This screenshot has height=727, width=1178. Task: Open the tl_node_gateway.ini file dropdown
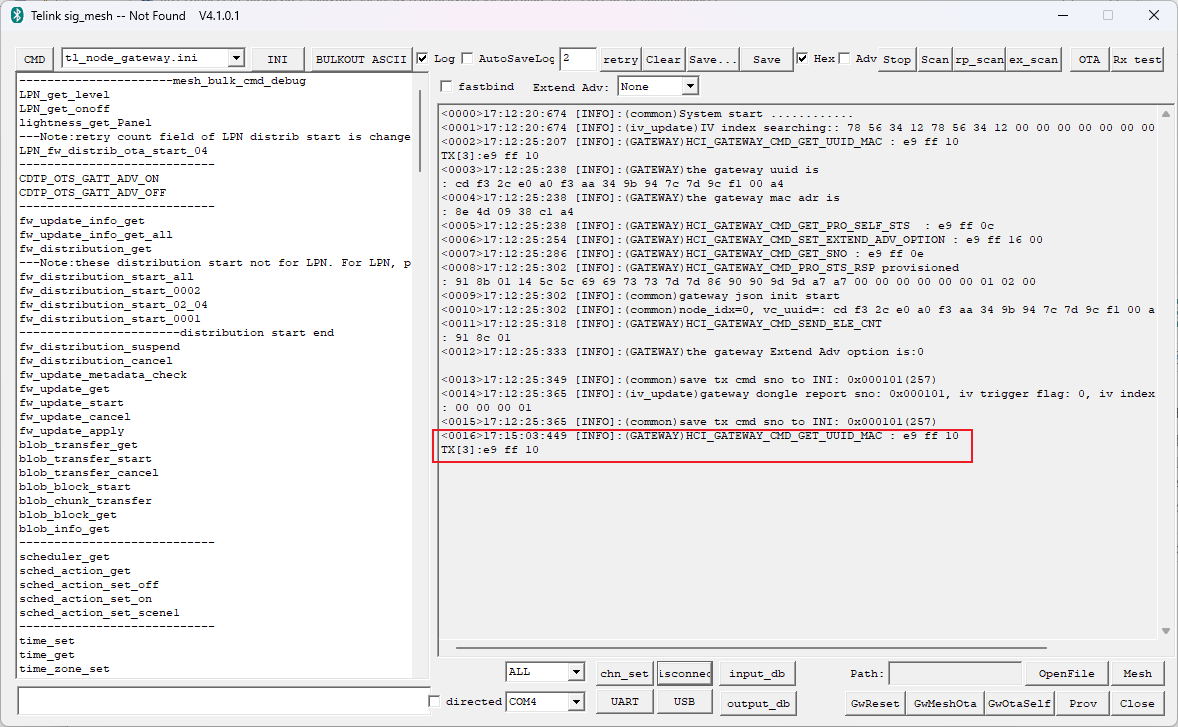click(236, 58)
